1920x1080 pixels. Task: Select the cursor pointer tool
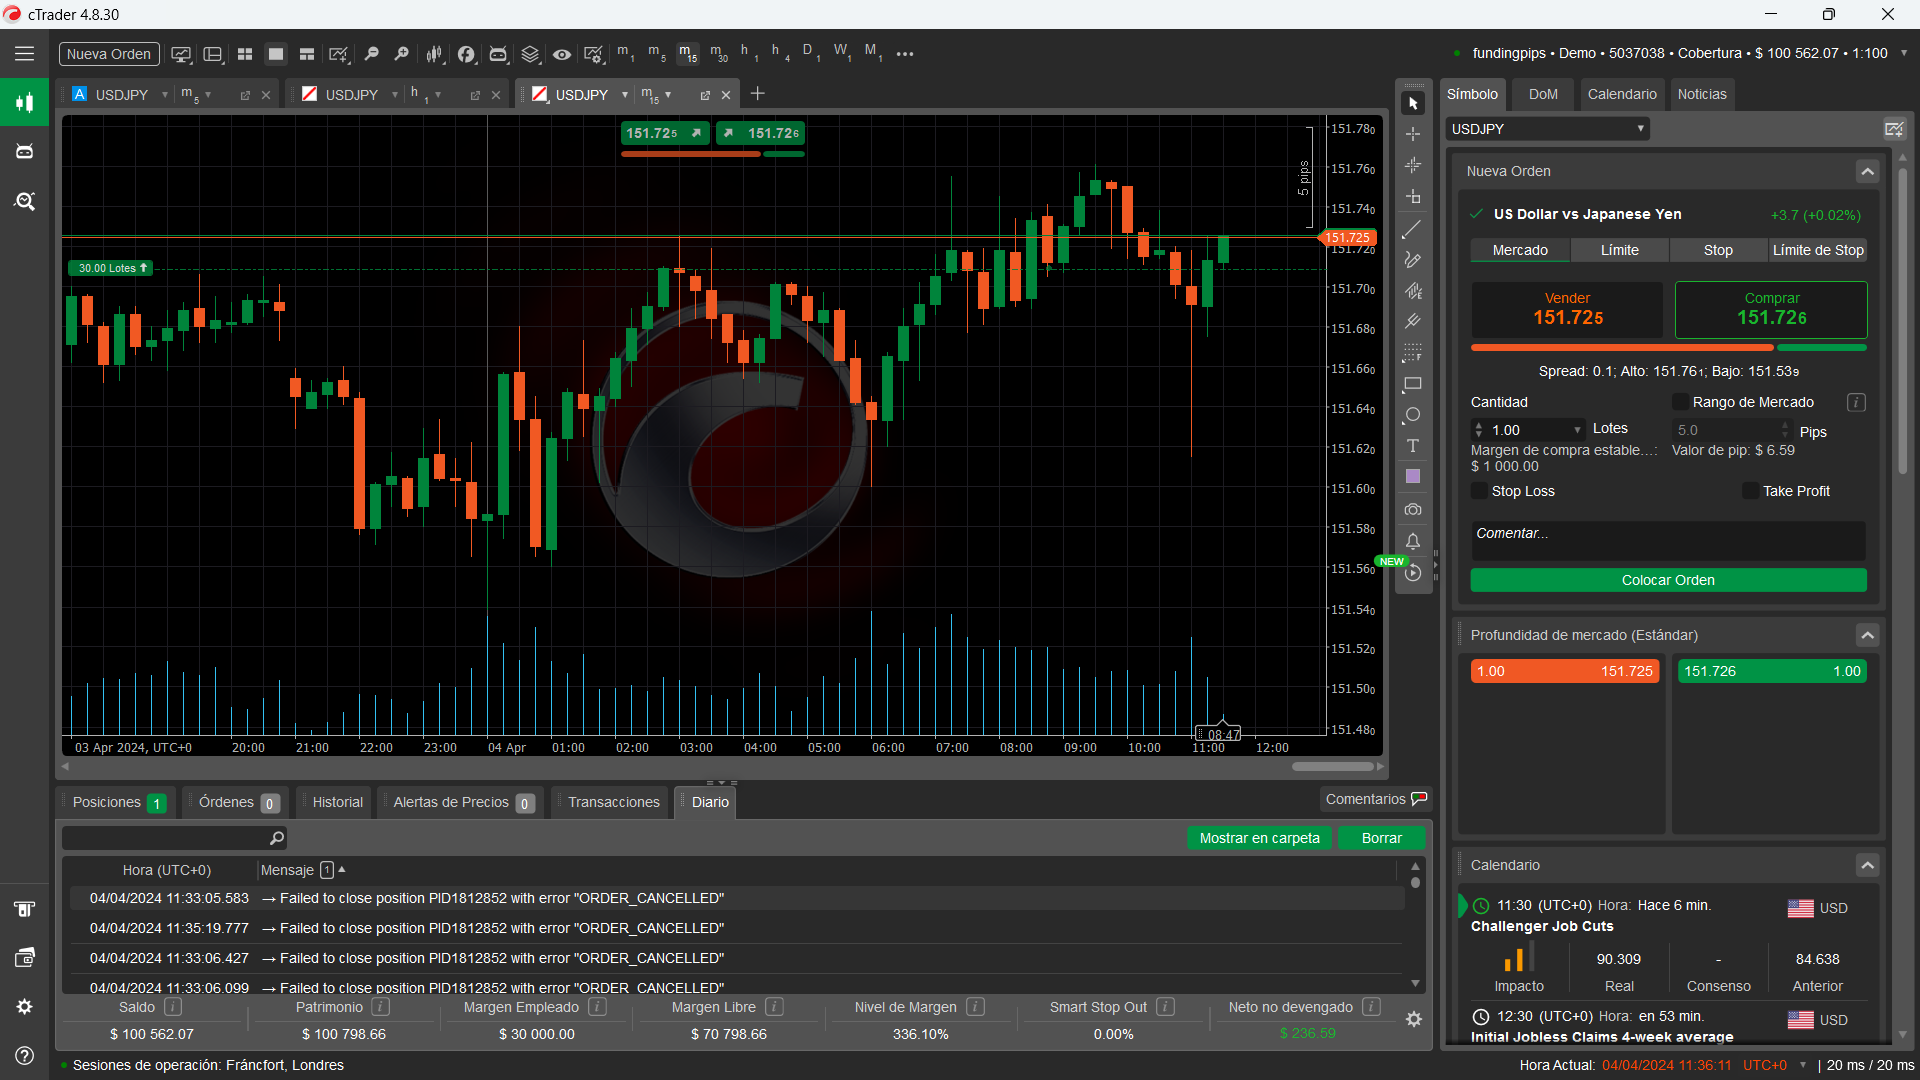click(x=1413, y=104)
